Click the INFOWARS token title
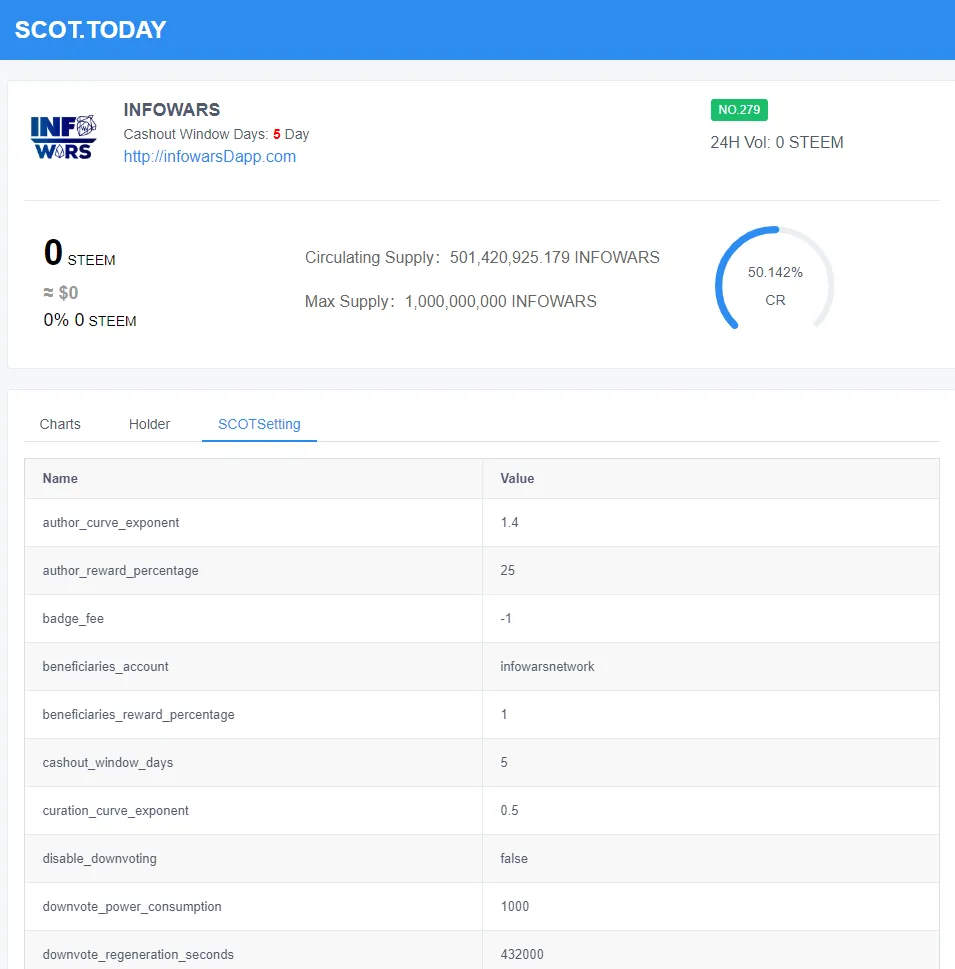Image resolution: width=955 pixels, height=969 pixels. [x=172, y=109]
